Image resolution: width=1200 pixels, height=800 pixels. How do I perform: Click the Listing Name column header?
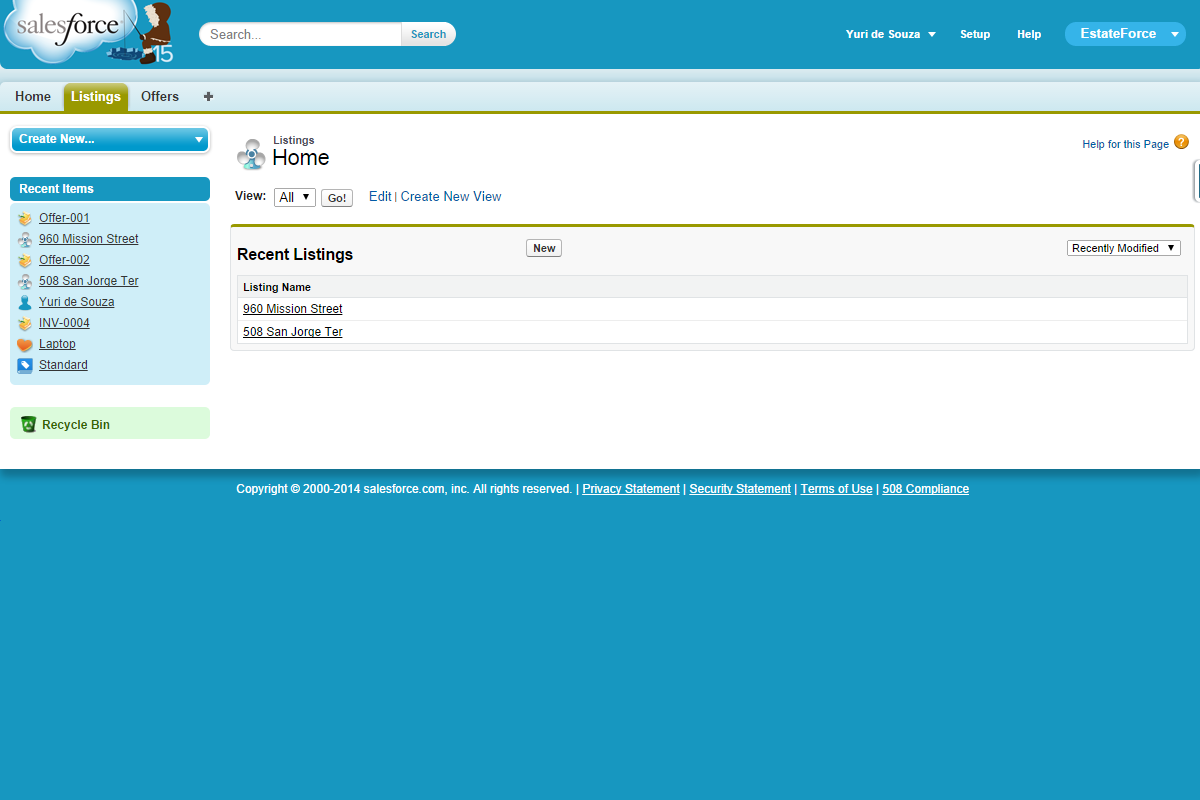(277, 287)
